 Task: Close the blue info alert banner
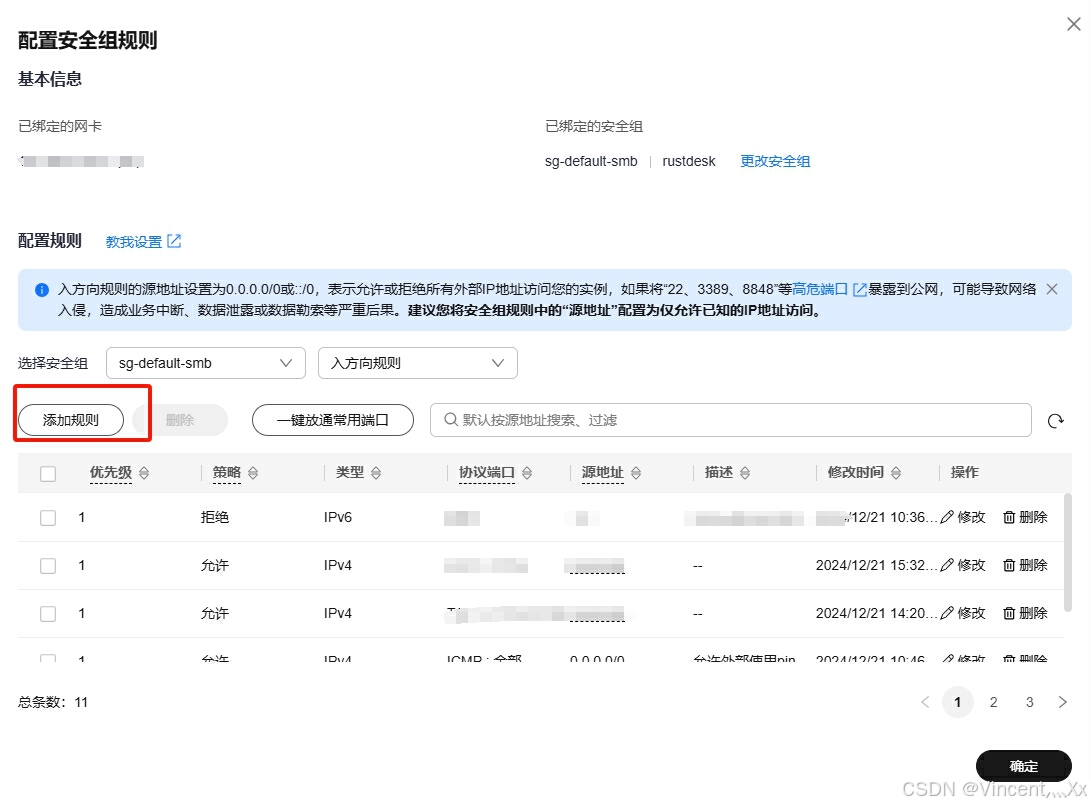point(1051,289)
